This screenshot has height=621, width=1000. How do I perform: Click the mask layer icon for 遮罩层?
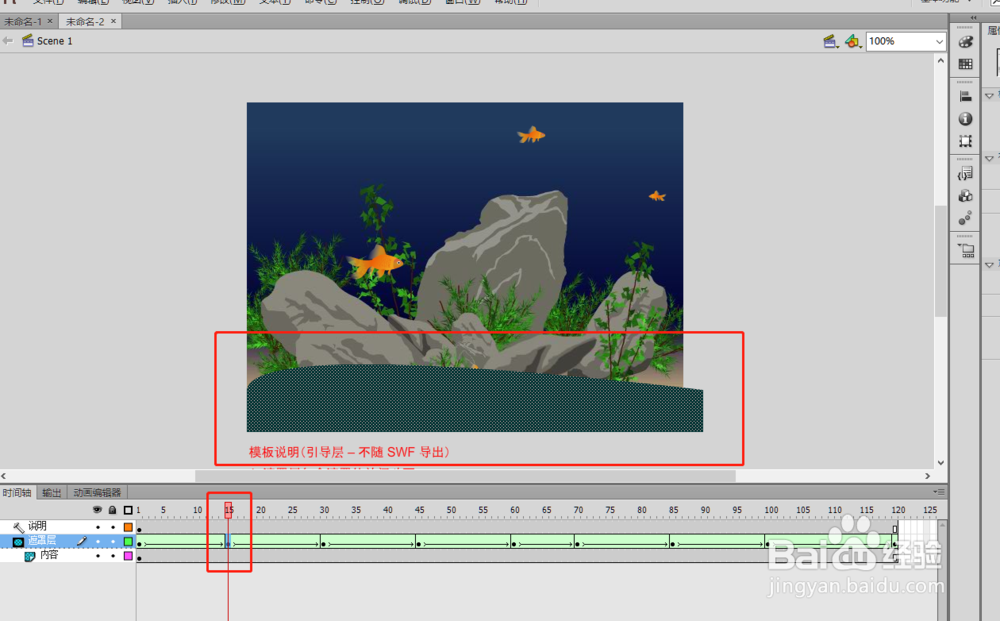[x=18, y=542]
